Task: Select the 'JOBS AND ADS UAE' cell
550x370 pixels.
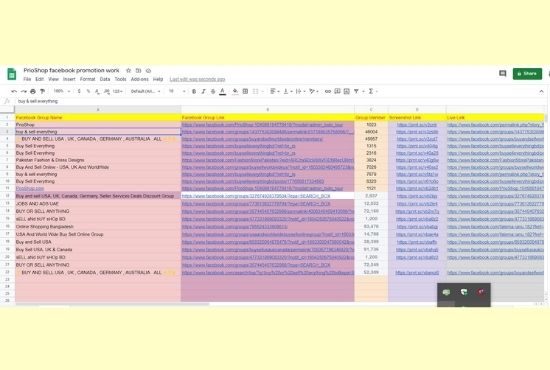Action: point(98,203)
